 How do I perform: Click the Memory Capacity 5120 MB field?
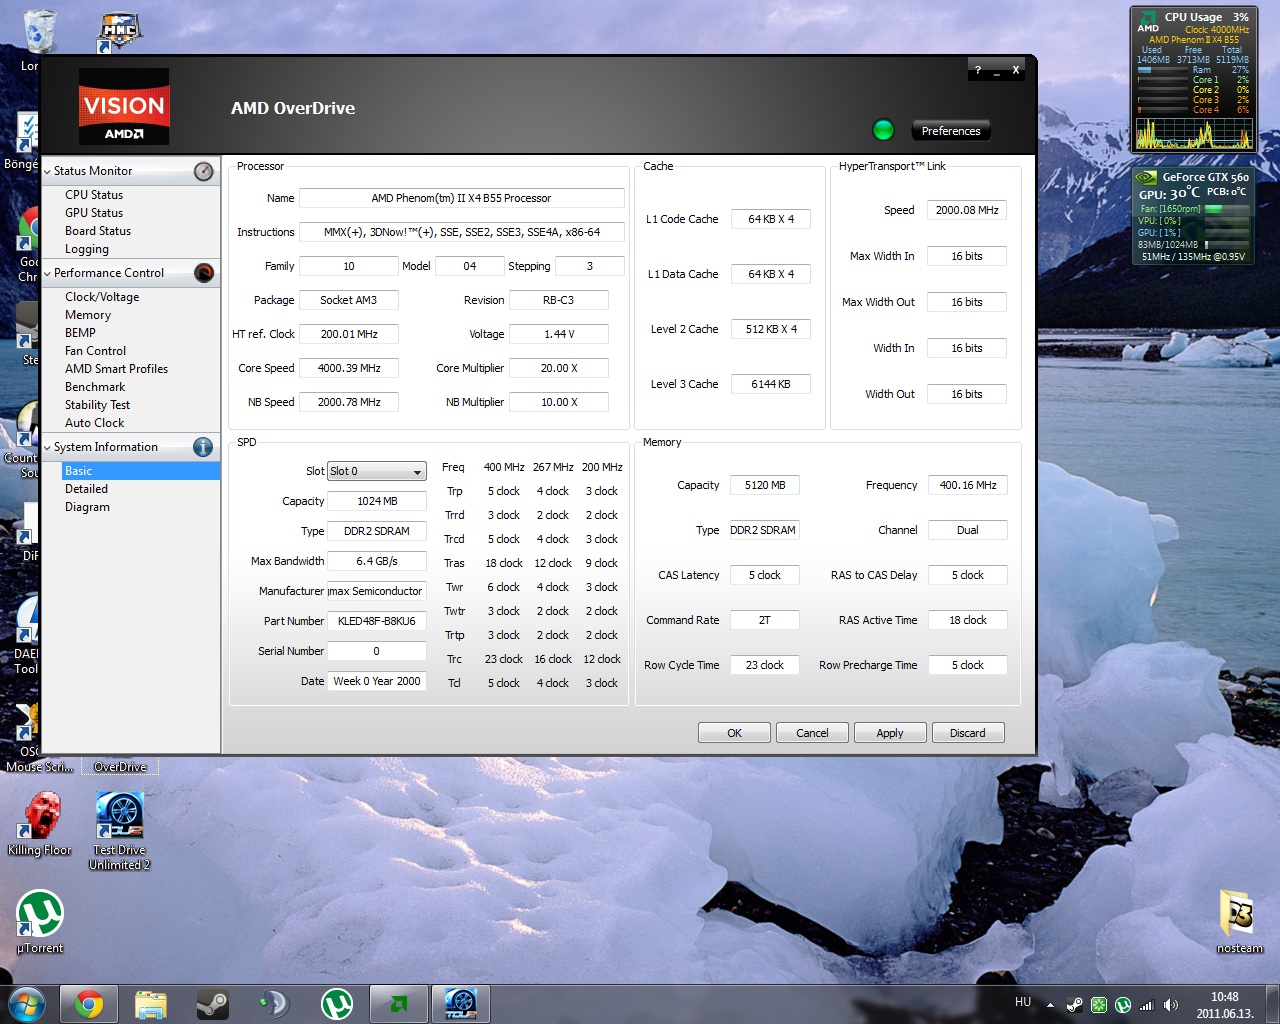765,485
